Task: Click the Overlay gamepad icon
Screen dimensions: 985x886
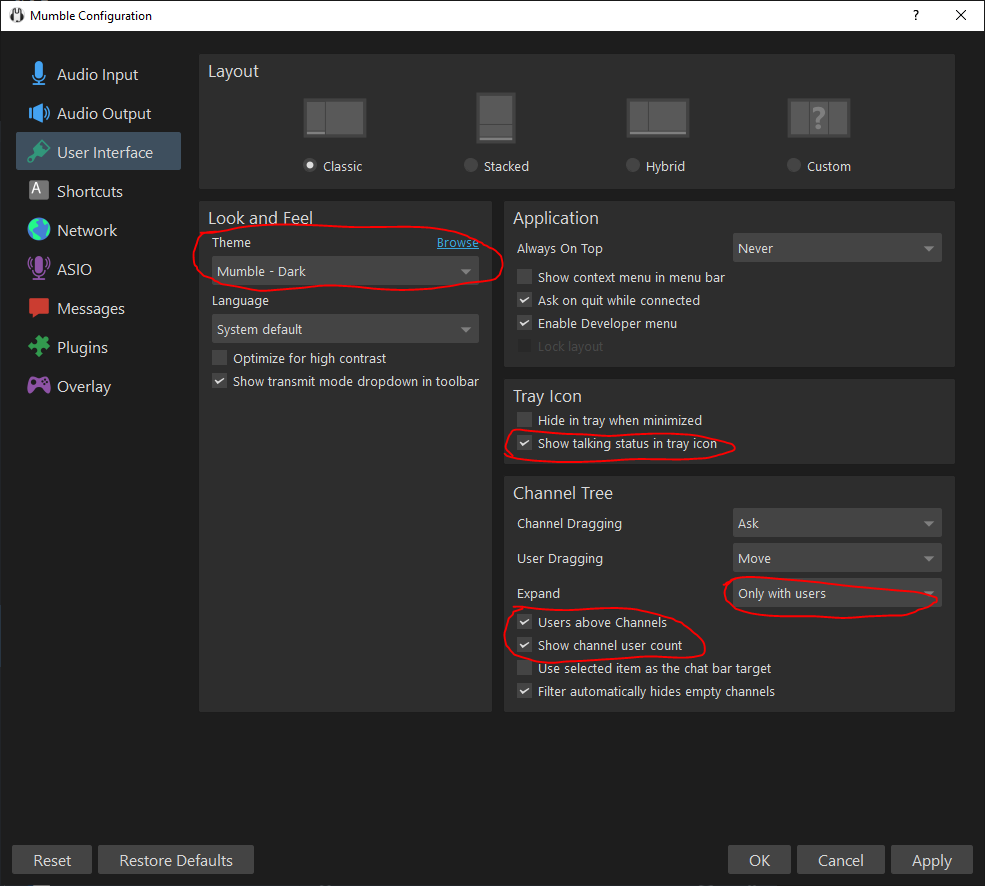Action: pyautogui.click(x=39, y=386)
